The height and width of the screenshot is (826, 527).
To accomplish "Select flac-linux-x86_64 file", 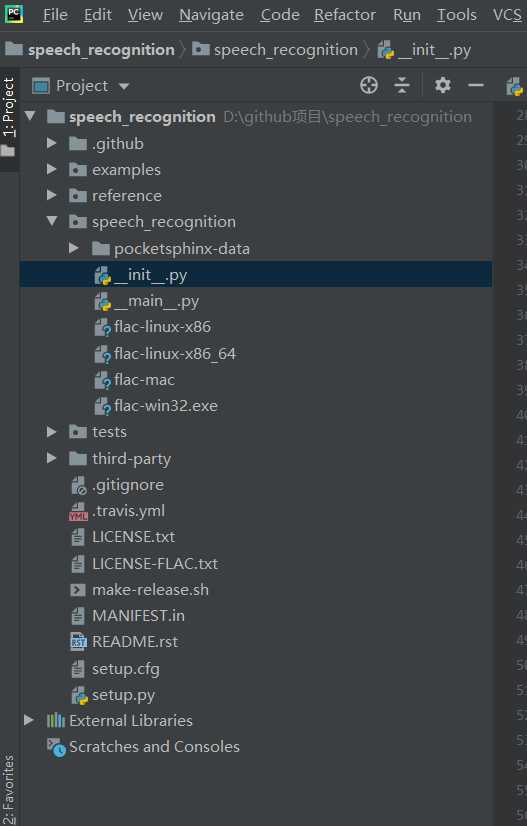I will (175, 353).
